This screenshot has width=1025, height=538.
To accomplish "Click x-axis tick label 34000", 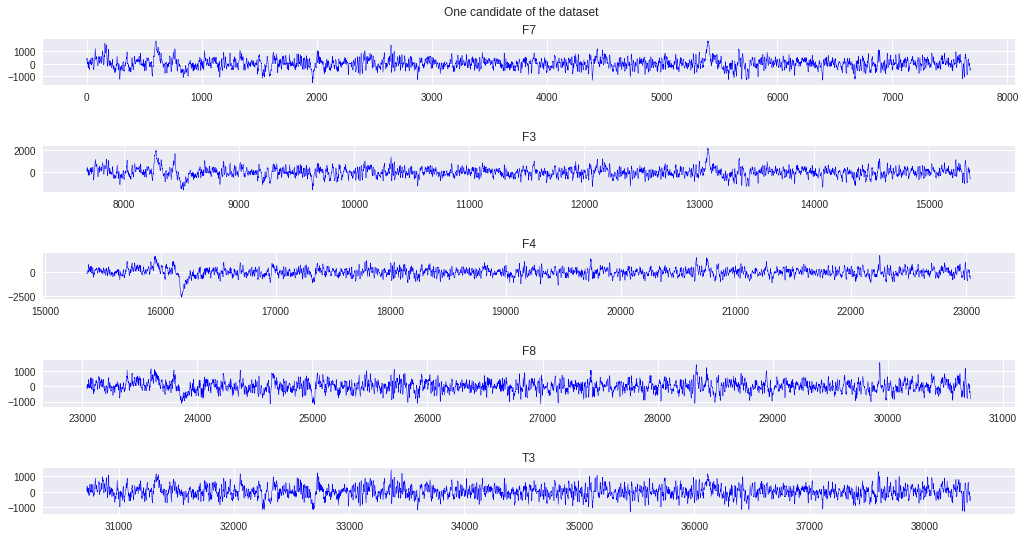I will pyautogui.click(x=464, y=526).
